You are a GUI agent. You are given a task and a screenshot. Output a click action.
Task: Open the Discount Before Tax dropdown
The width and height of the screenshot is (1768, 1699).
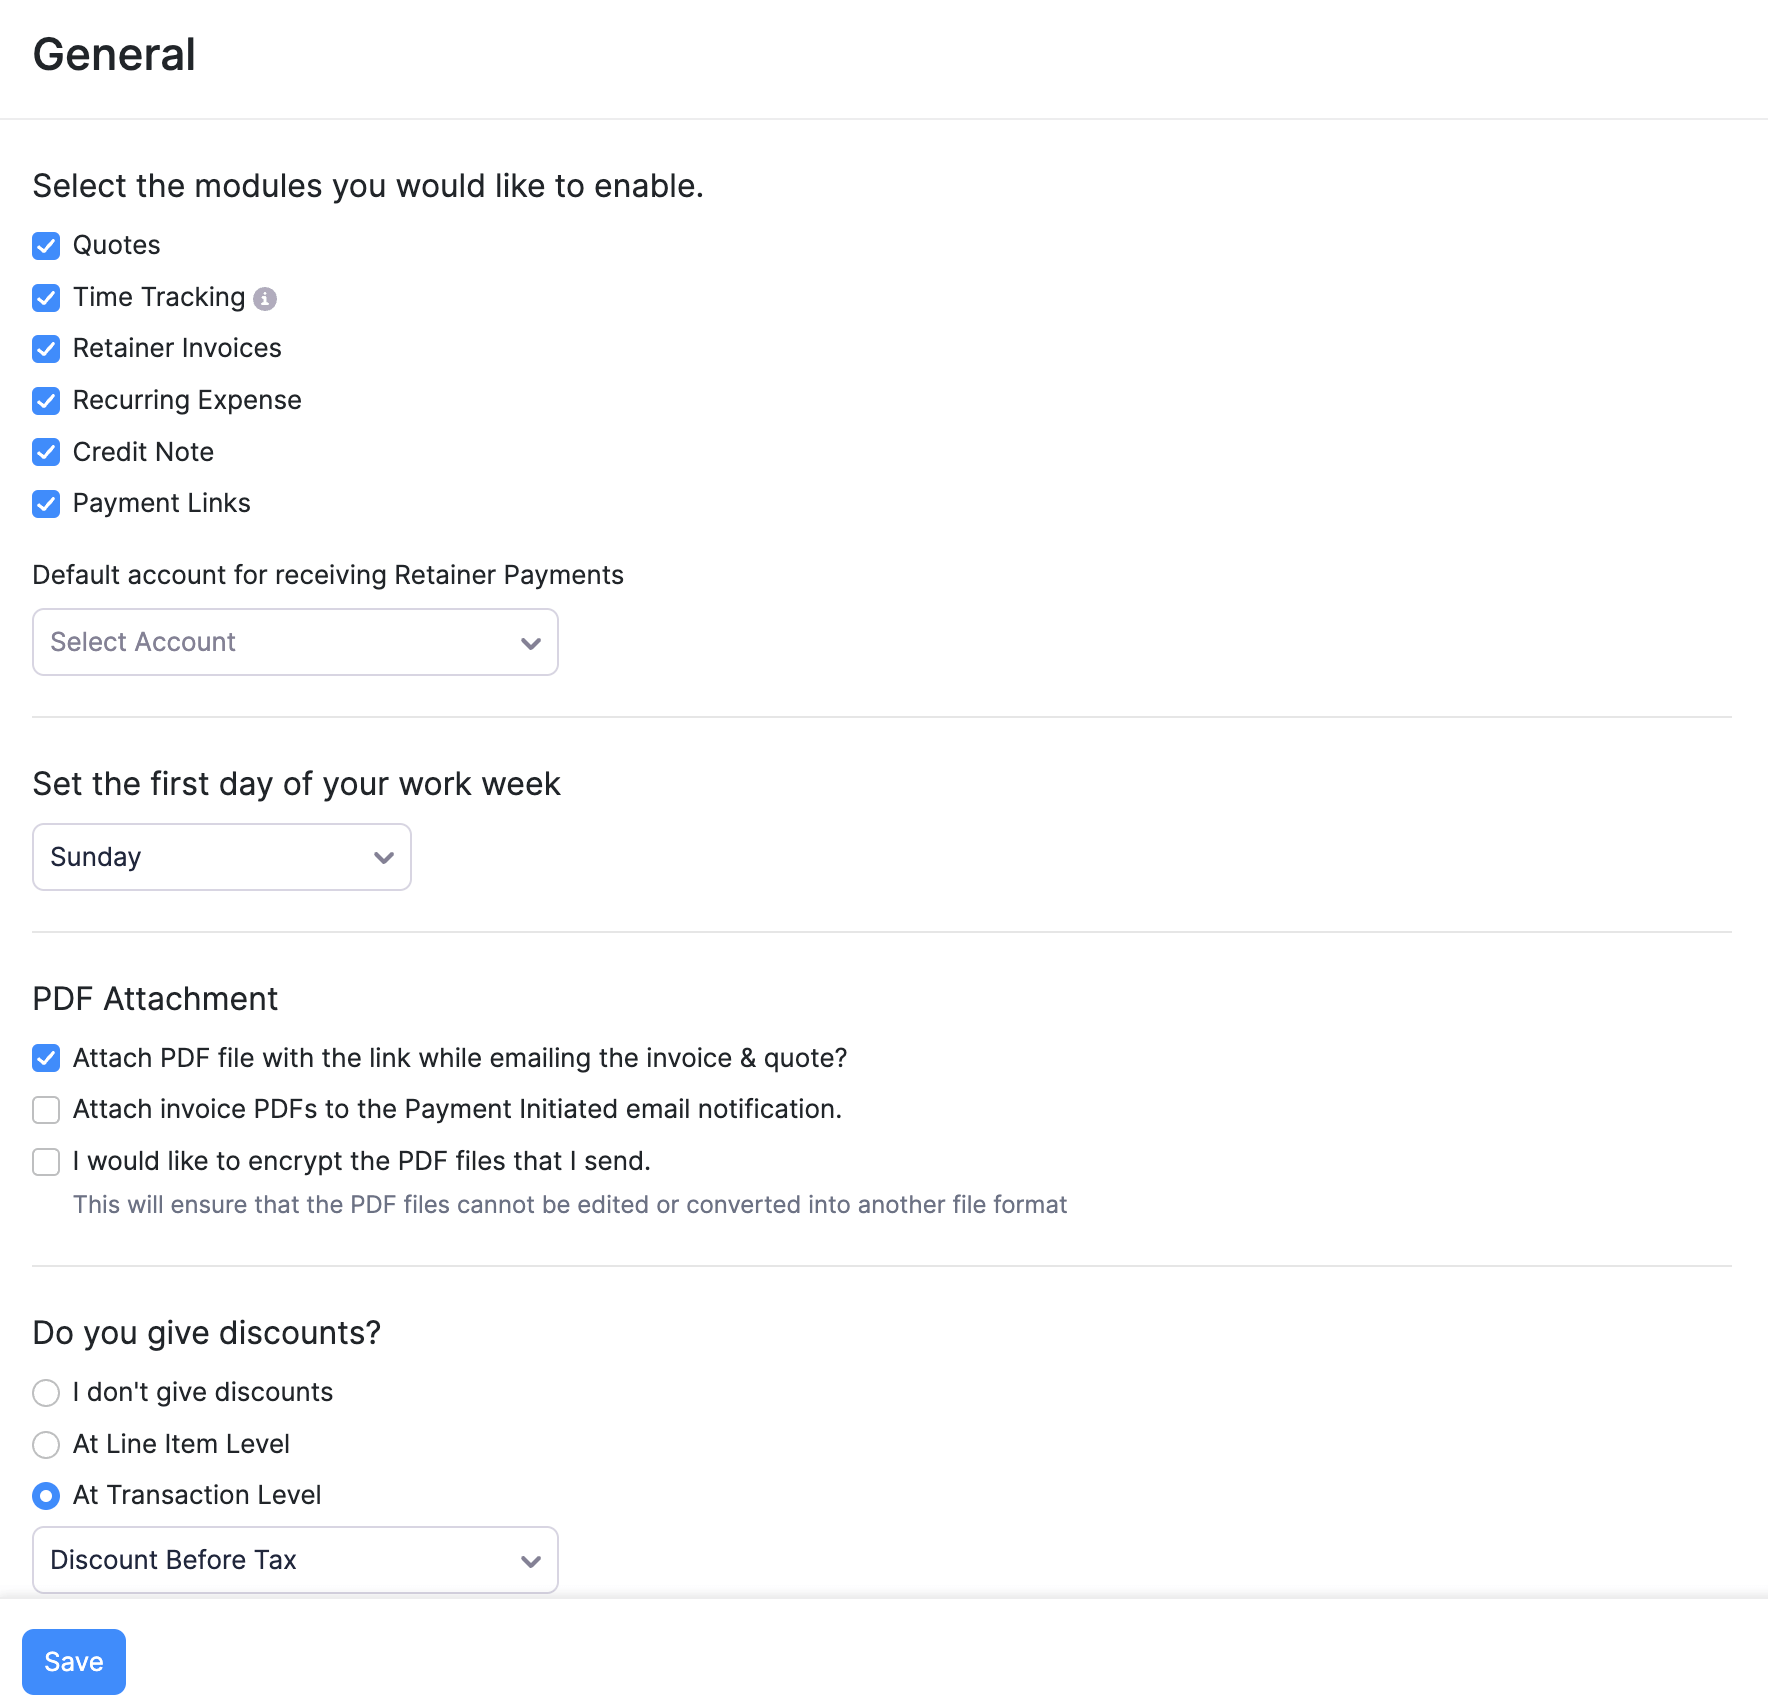294,1560
